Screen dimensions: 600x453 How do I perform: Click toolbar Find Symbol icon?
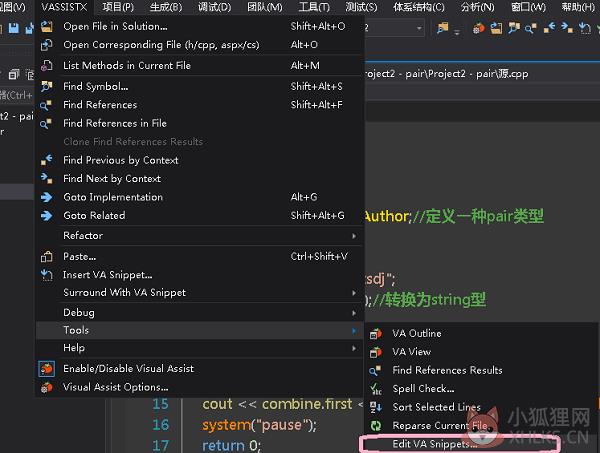pyautogui.click(x=514, y=28)
